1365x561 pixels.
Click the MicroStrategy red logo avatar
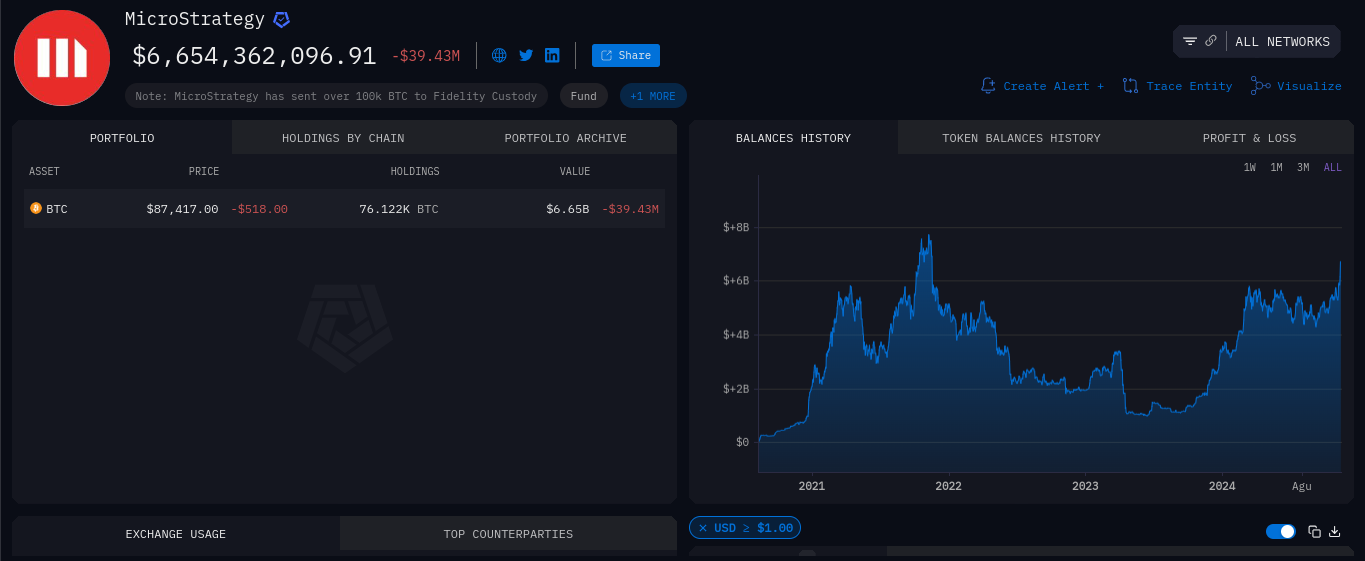point(62,58)
